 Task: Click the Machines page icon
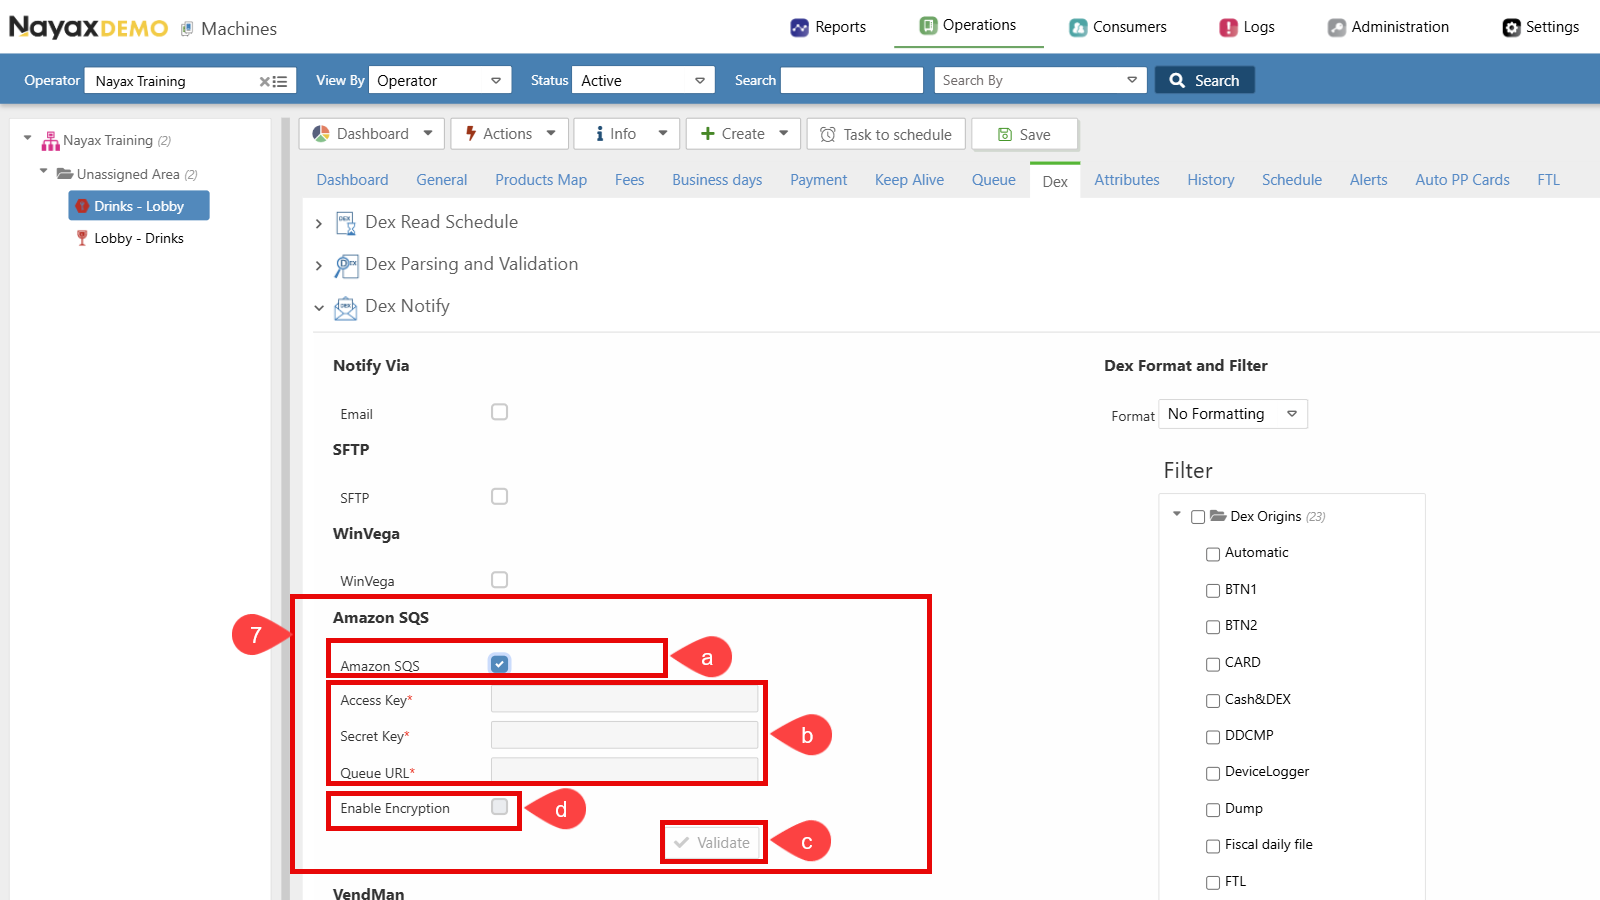(x=187, y=29)
